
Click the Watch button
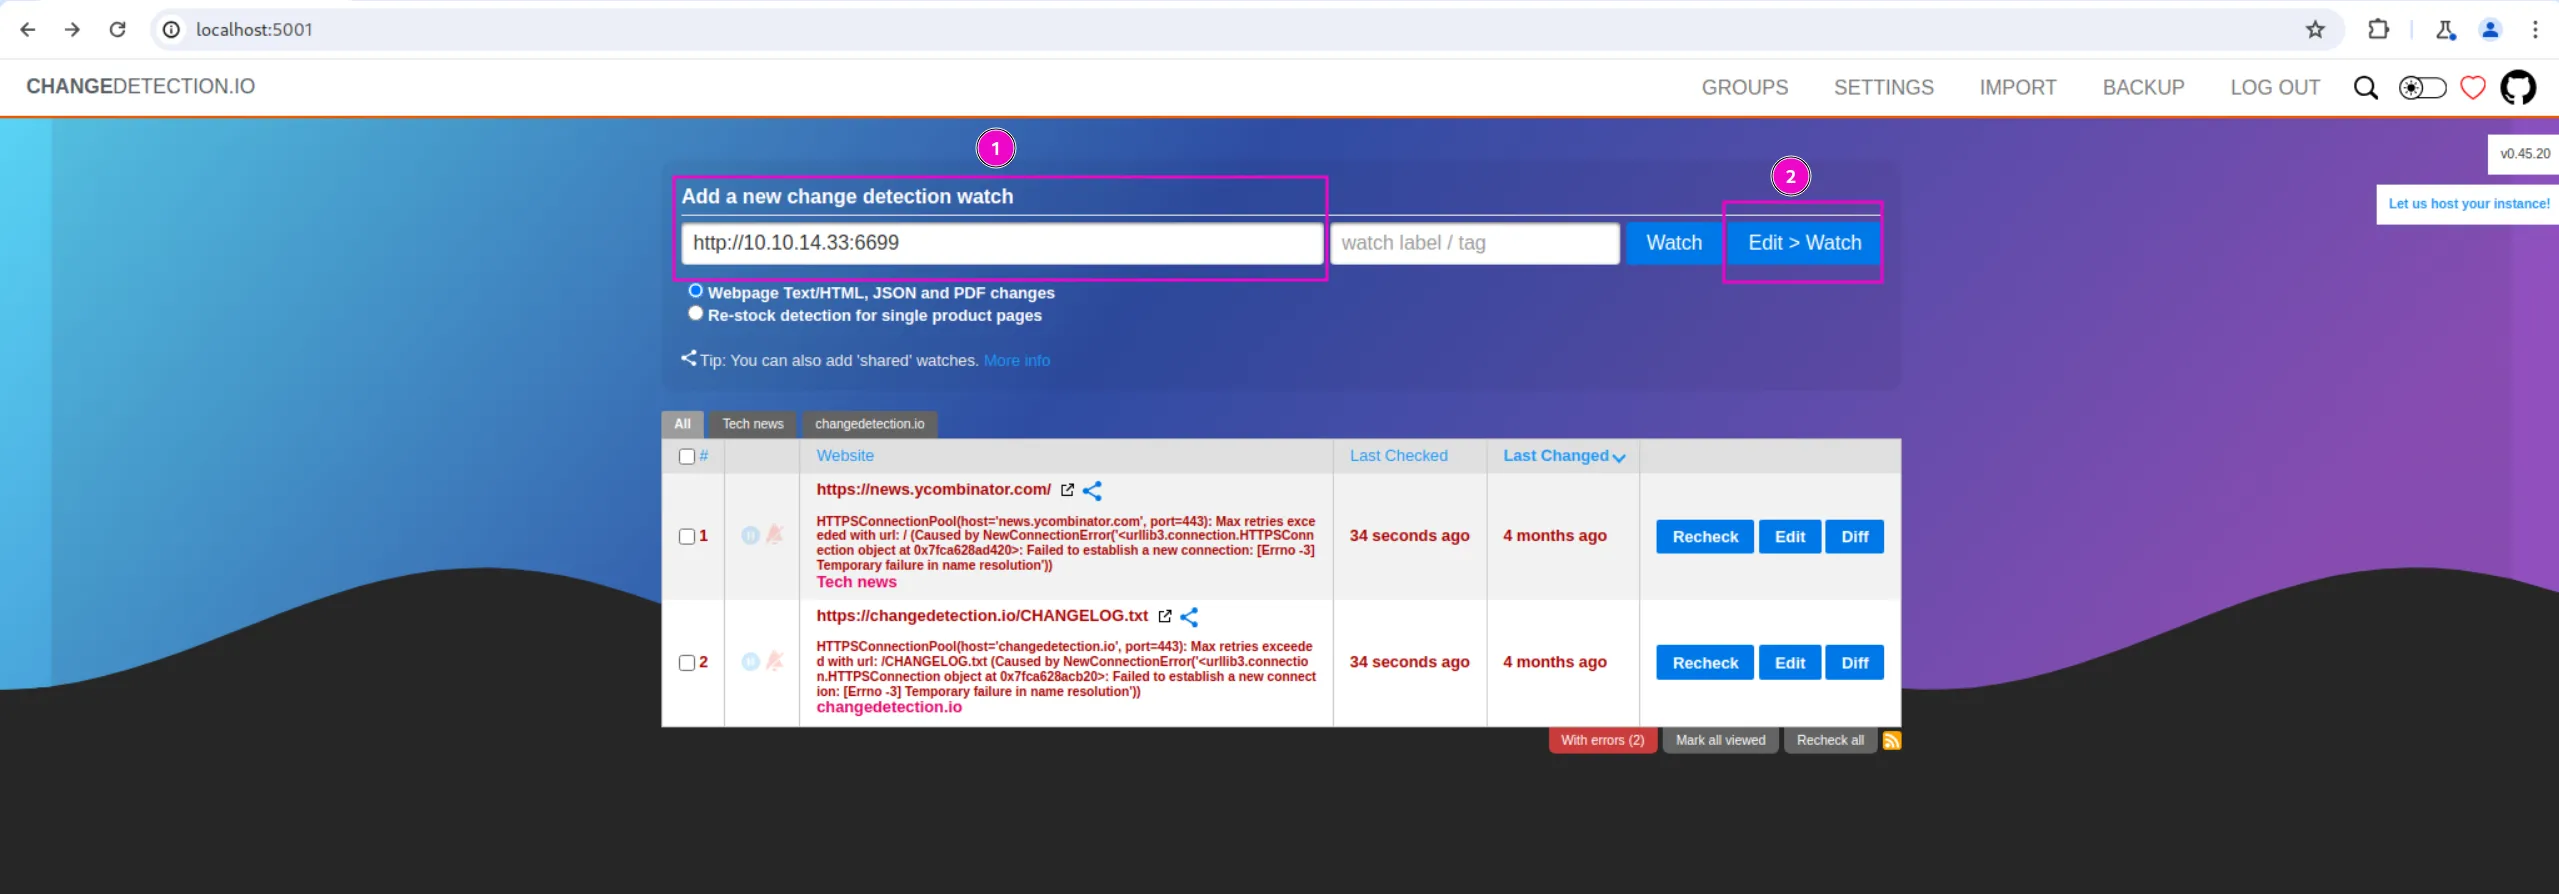(x=1673, y=243)
